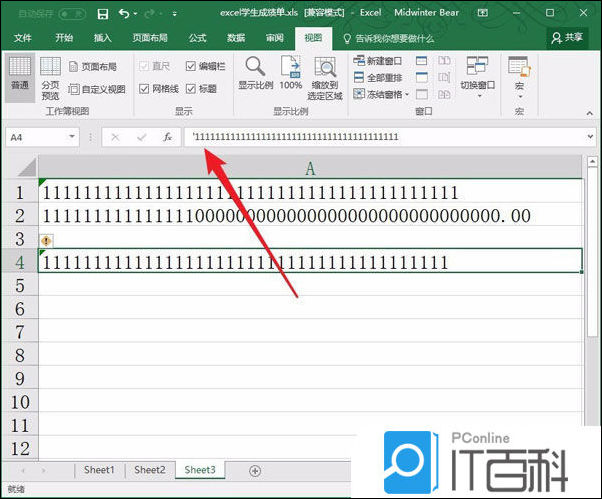Open the Undo history dropdown arrow
This screenshot has width=602, height=499.
click(136, 15)
